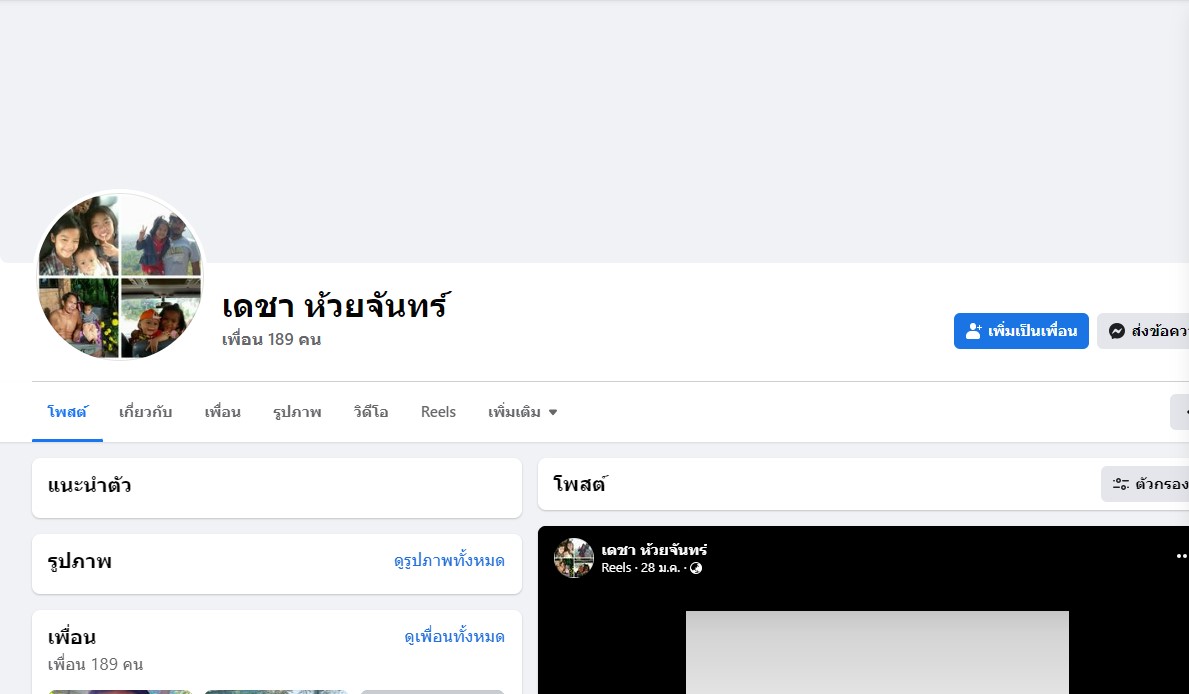1189x694 pixels.
Task: Go to the วิดีโอ tab
Action: coord(371,412)
